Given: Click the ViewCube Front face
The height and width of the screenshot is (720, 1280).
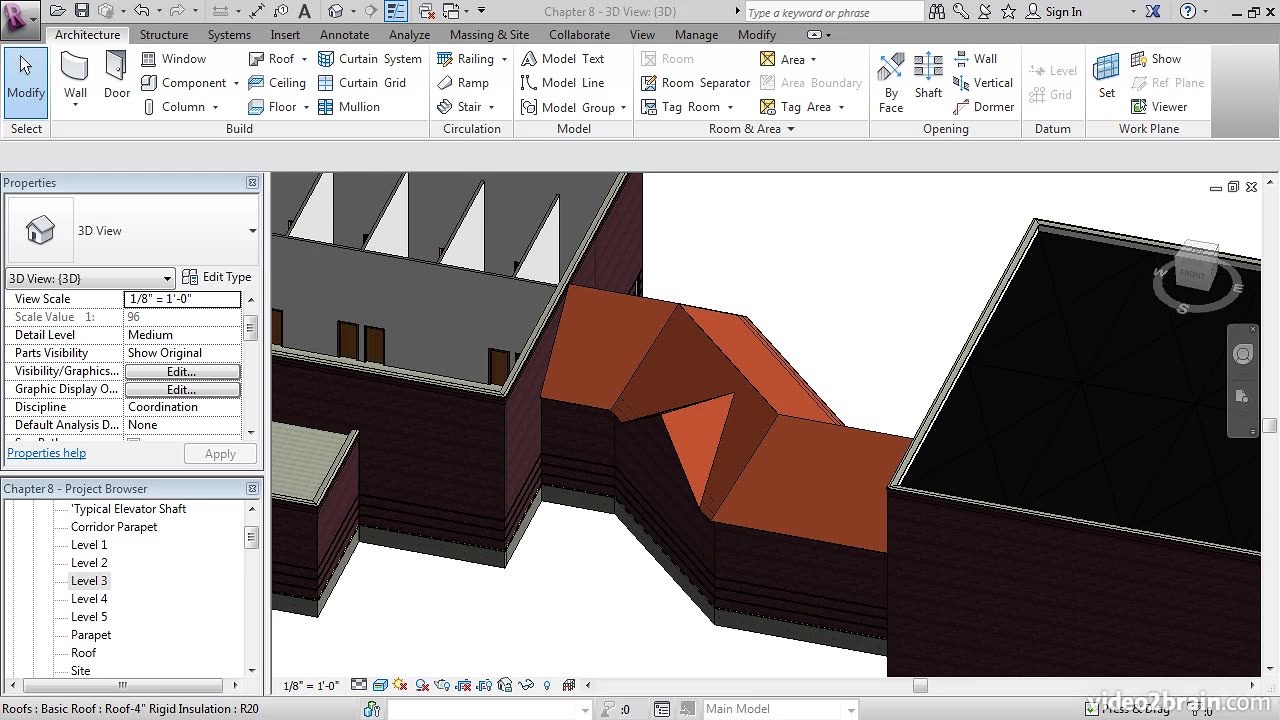Looking at the screenshot, I should click(x=1192, y=273).
